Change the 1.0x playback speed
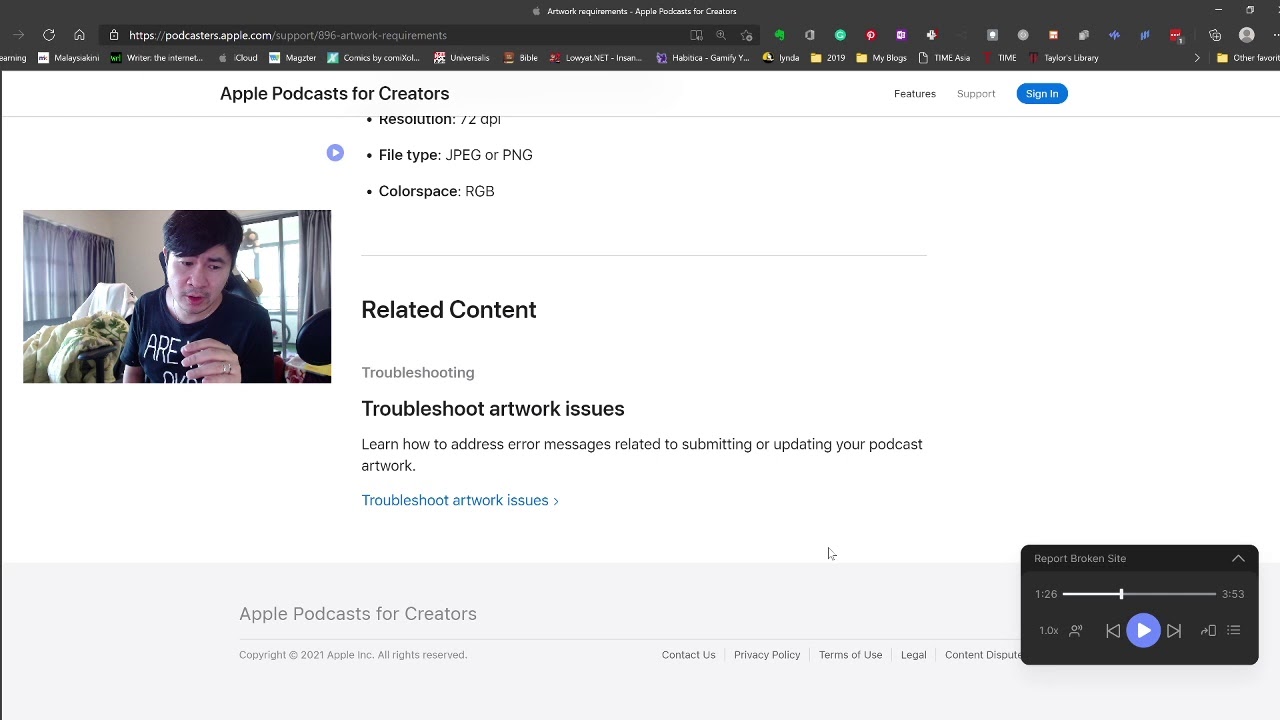The height and width of the screenshot is (720, 1280). pyautogui.click(x=1048, y=631)
